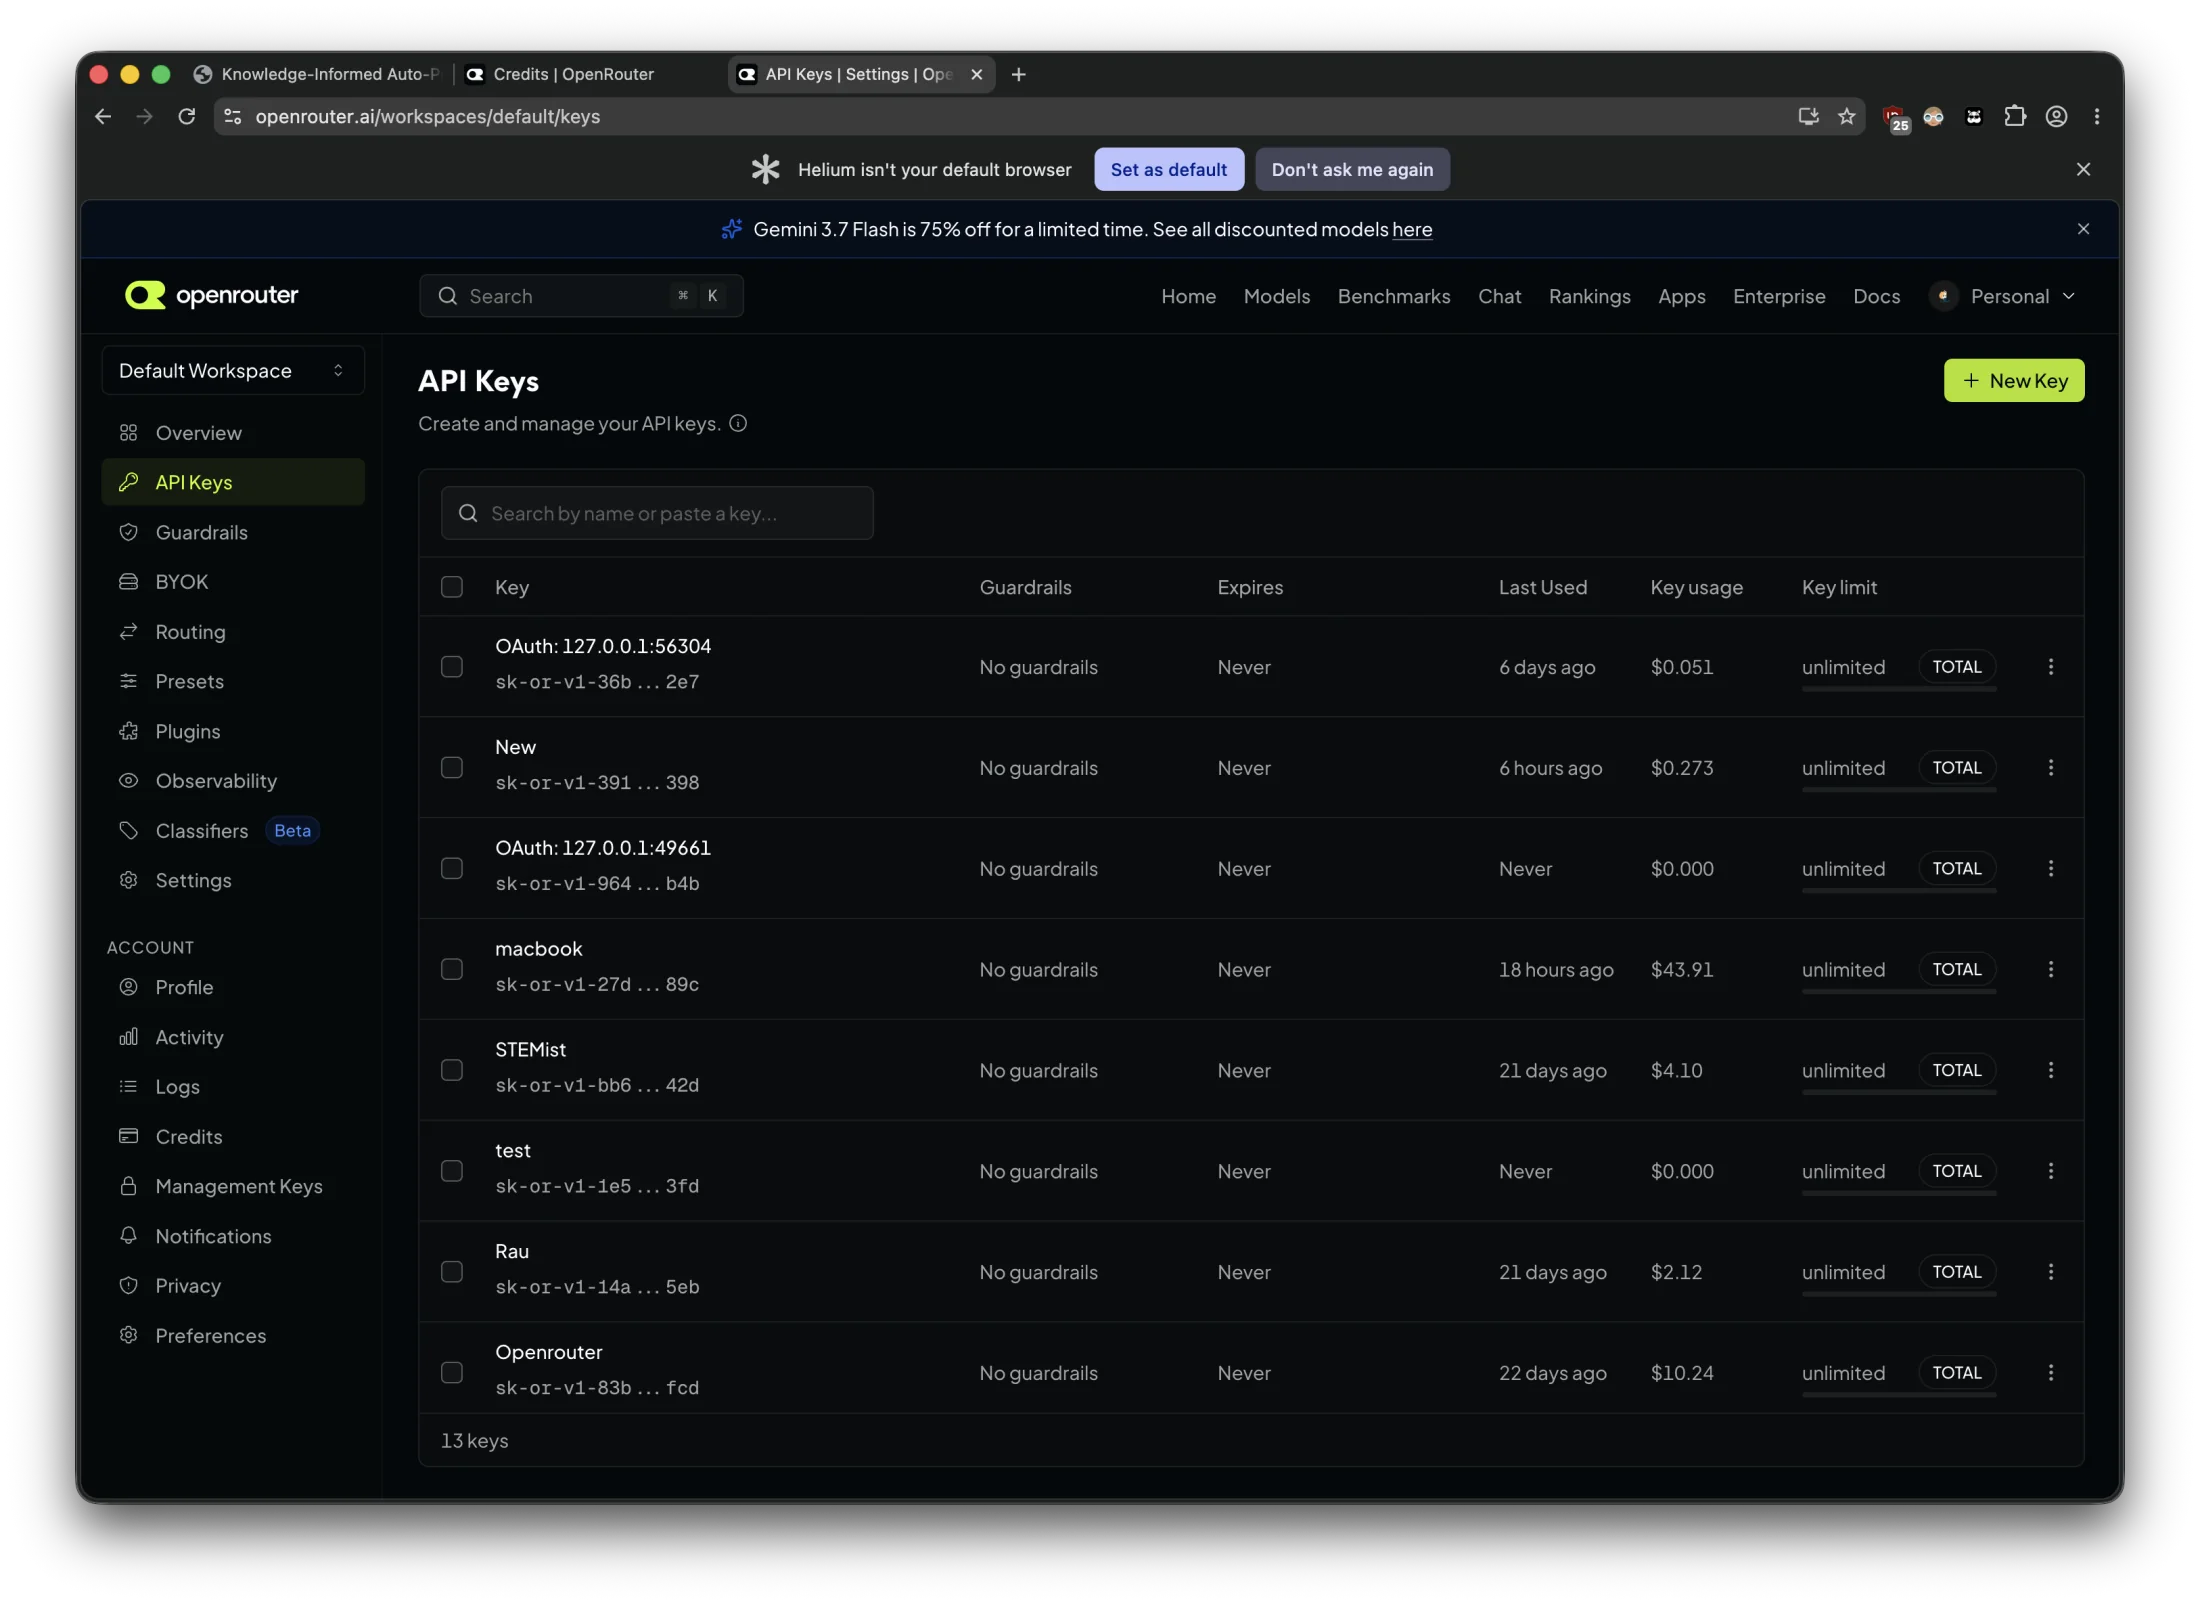
Task: Click the macbook key limit usage bar
Action: [x=1899, y=991]
